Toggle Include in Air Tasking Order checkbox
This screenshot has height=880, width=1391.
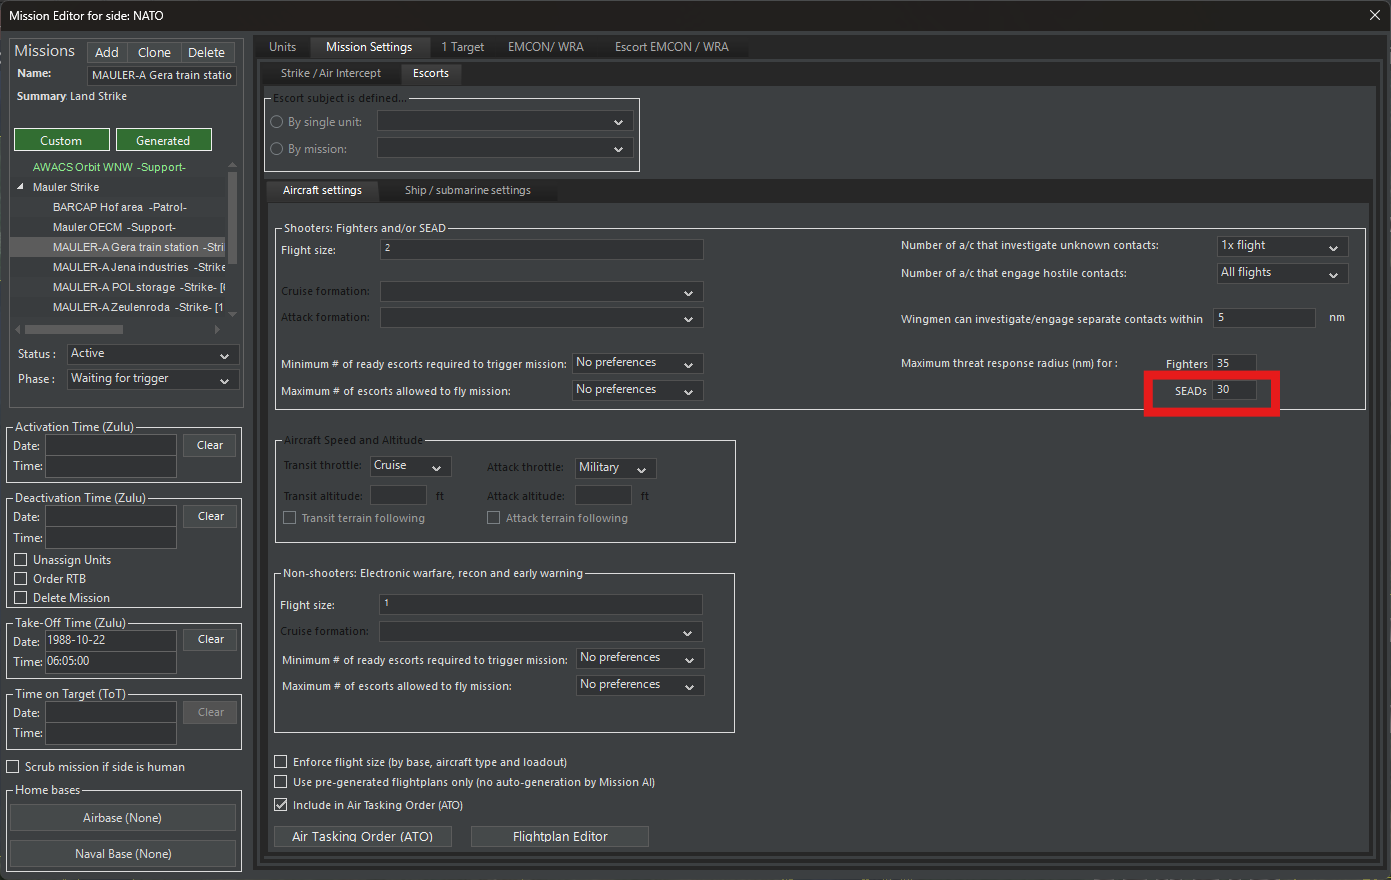tap(281, 805)
